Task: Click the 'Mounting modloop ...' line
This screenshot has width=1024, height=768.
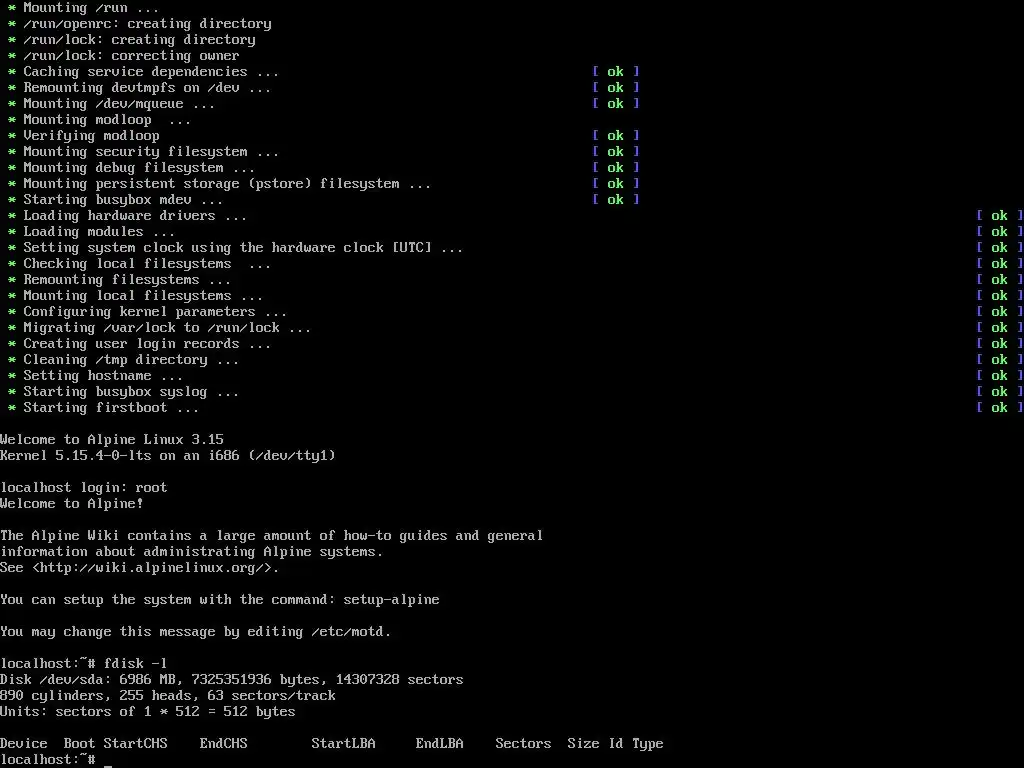Action: click(x=100, y=120)
